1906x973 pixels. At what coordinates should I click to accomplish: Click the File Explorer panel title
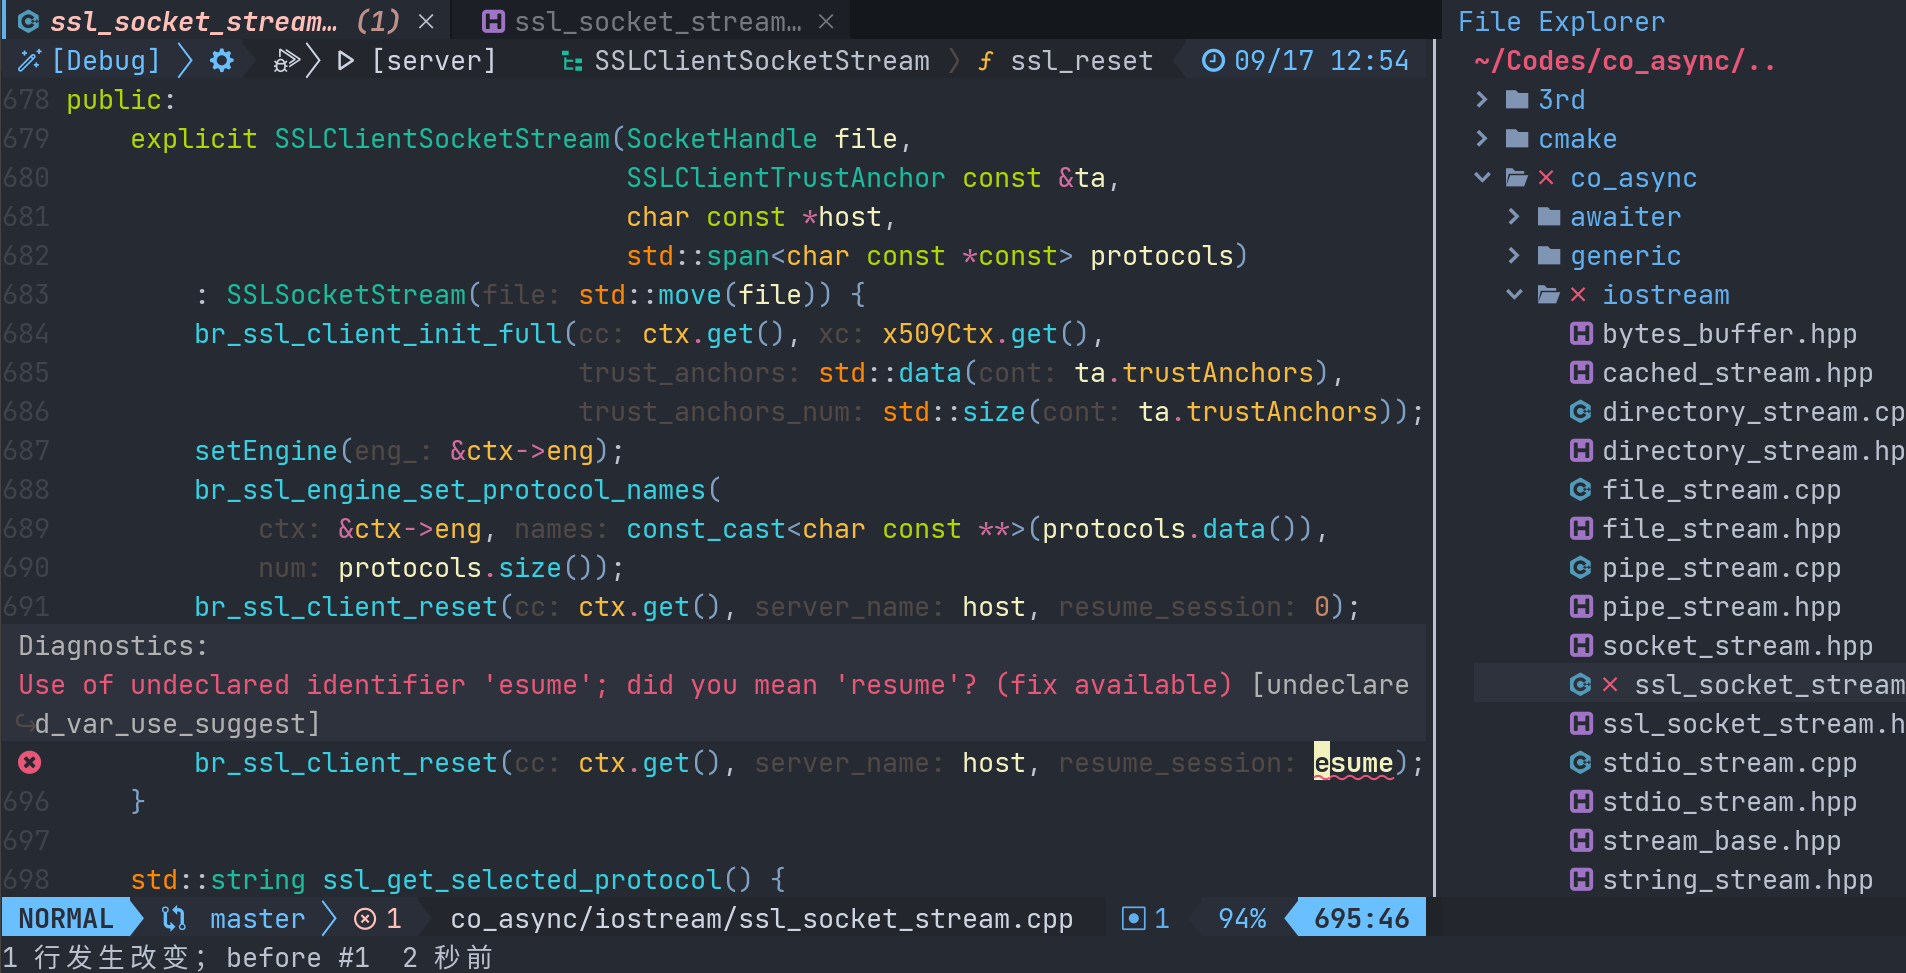(1561, 21)
